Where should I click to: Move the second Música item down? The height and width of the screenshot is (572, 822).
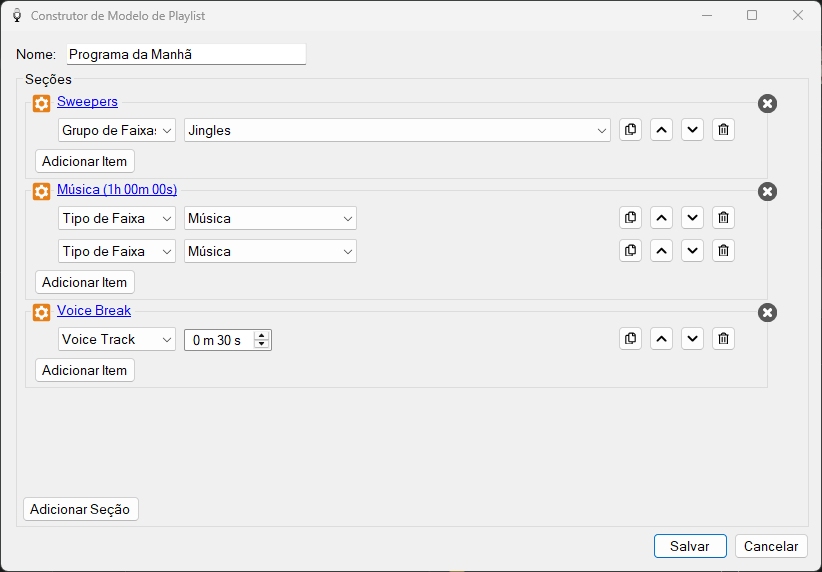point(692,251)
